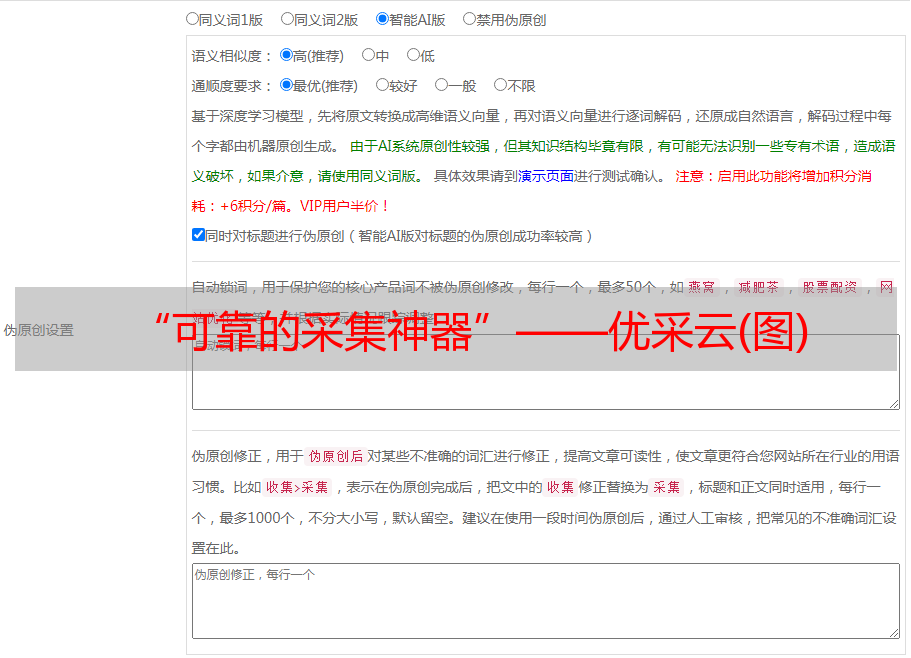Click the 伪原创后 highlighted tag
Viewport: 911px width, 658px height.
pos(336,456)
